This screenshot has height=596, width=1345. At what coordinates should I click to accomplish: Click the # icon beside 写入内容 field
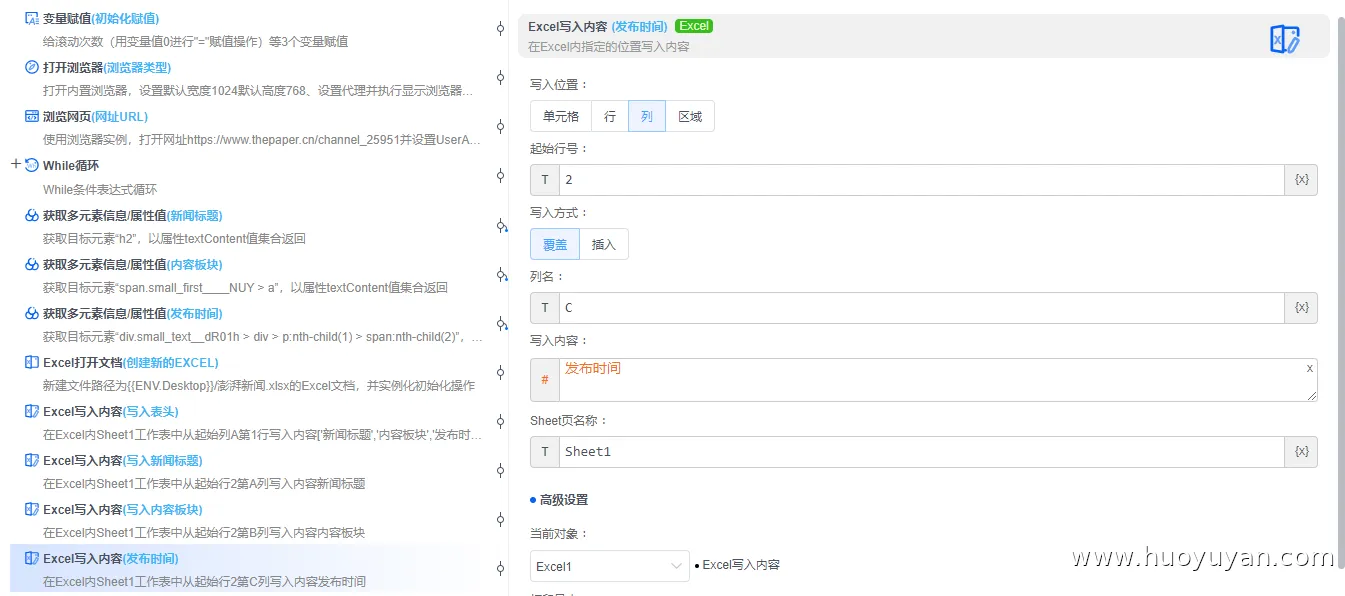click(x=544, y=379)
